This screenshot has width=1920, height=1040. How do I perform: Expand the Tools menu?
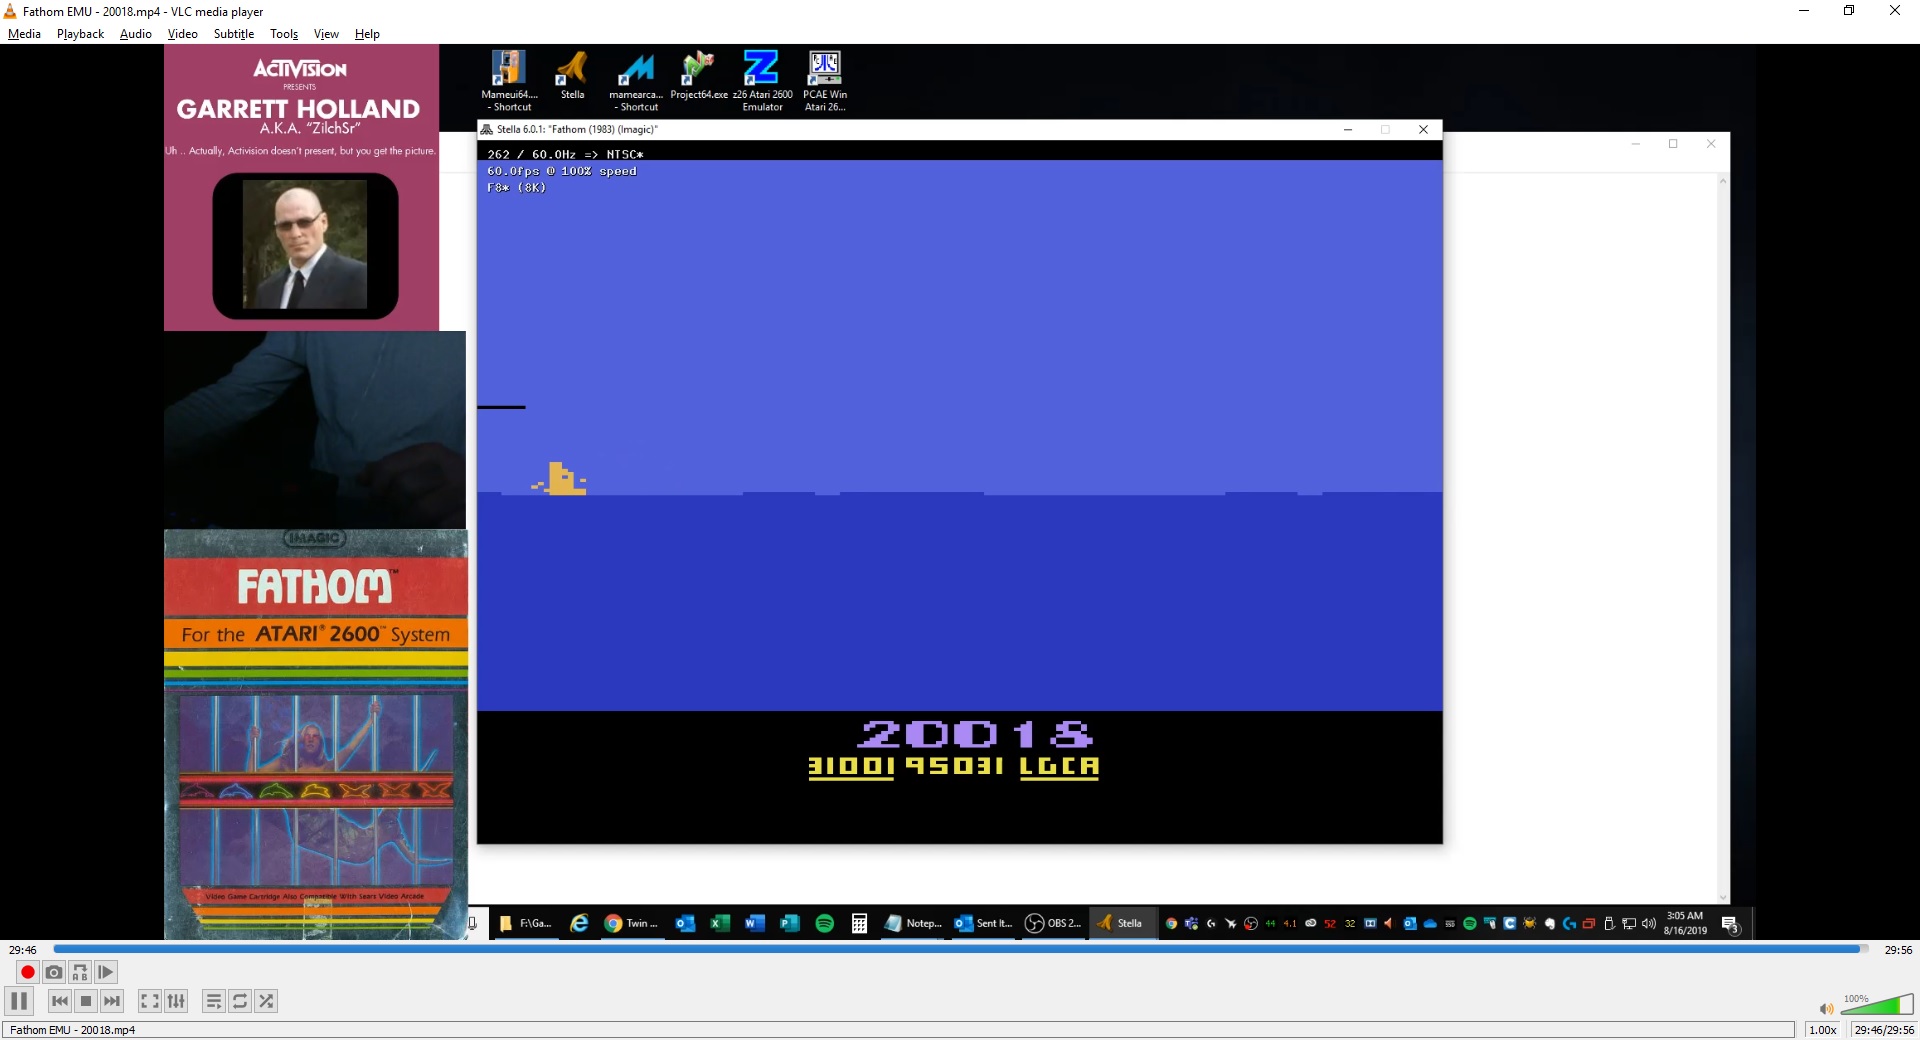pyautogui.click(x=284, y=34)
